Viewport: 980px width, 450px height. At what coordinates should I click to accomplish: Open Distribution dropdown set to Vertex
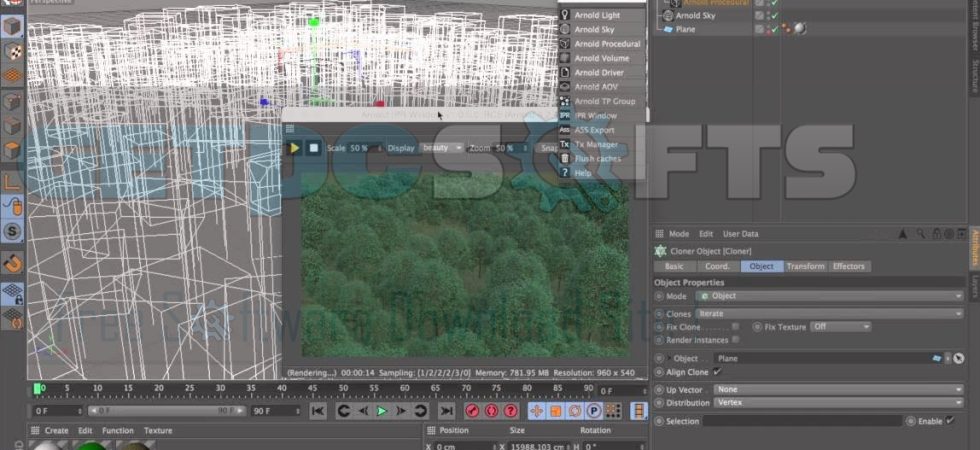tap(839, 403)
